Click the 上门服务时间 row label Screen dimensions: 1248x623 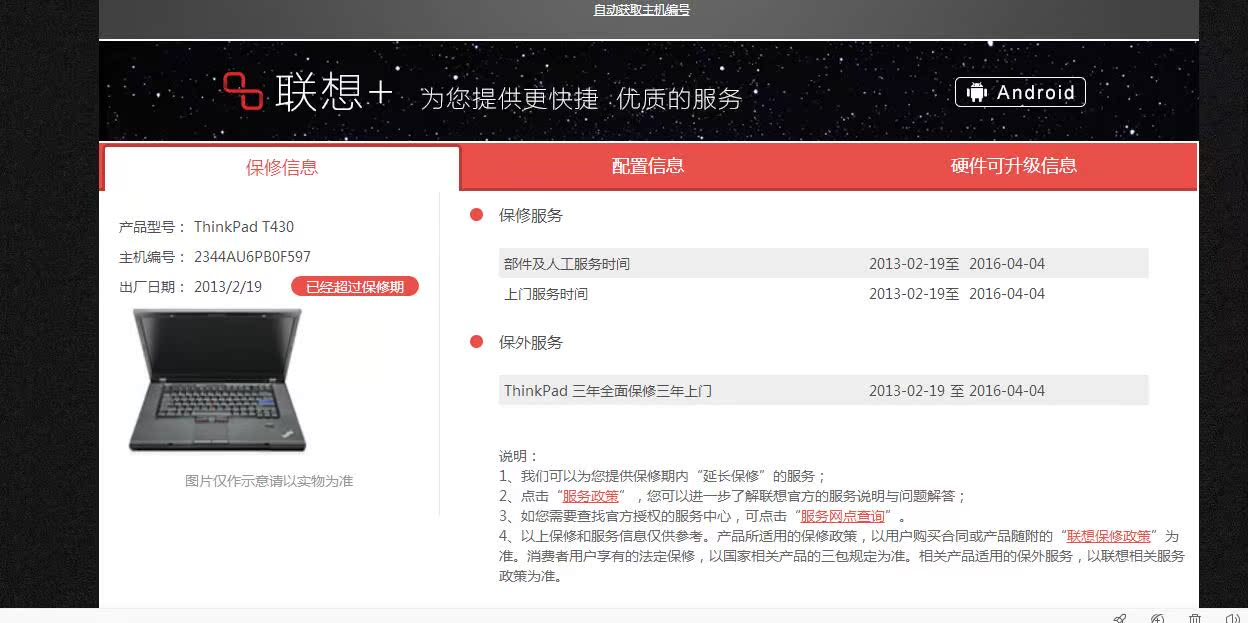tap(546, 294)
